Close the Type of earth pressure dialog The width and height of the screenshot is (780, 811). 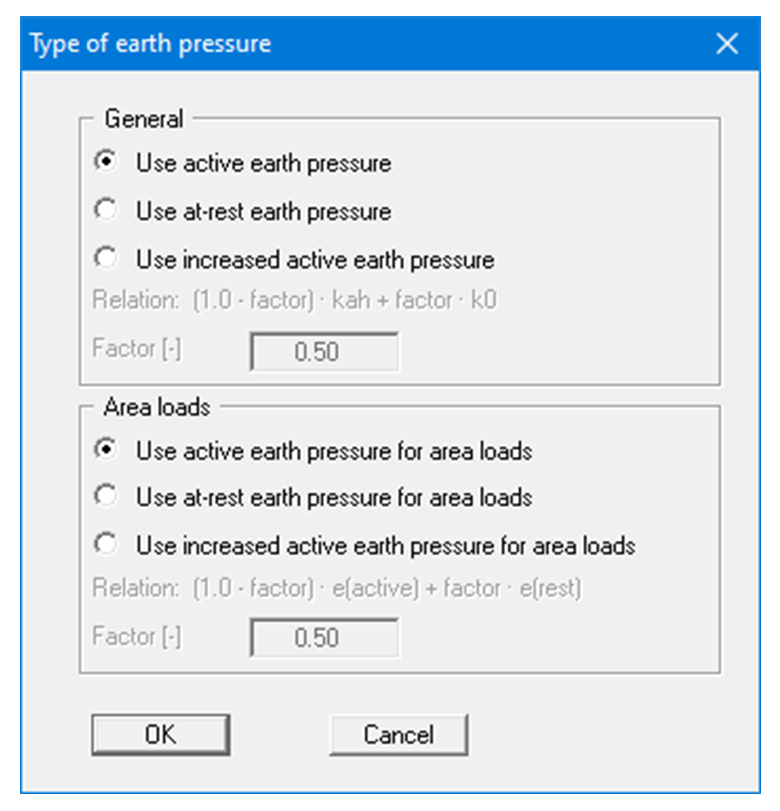[x=729, y=43]
